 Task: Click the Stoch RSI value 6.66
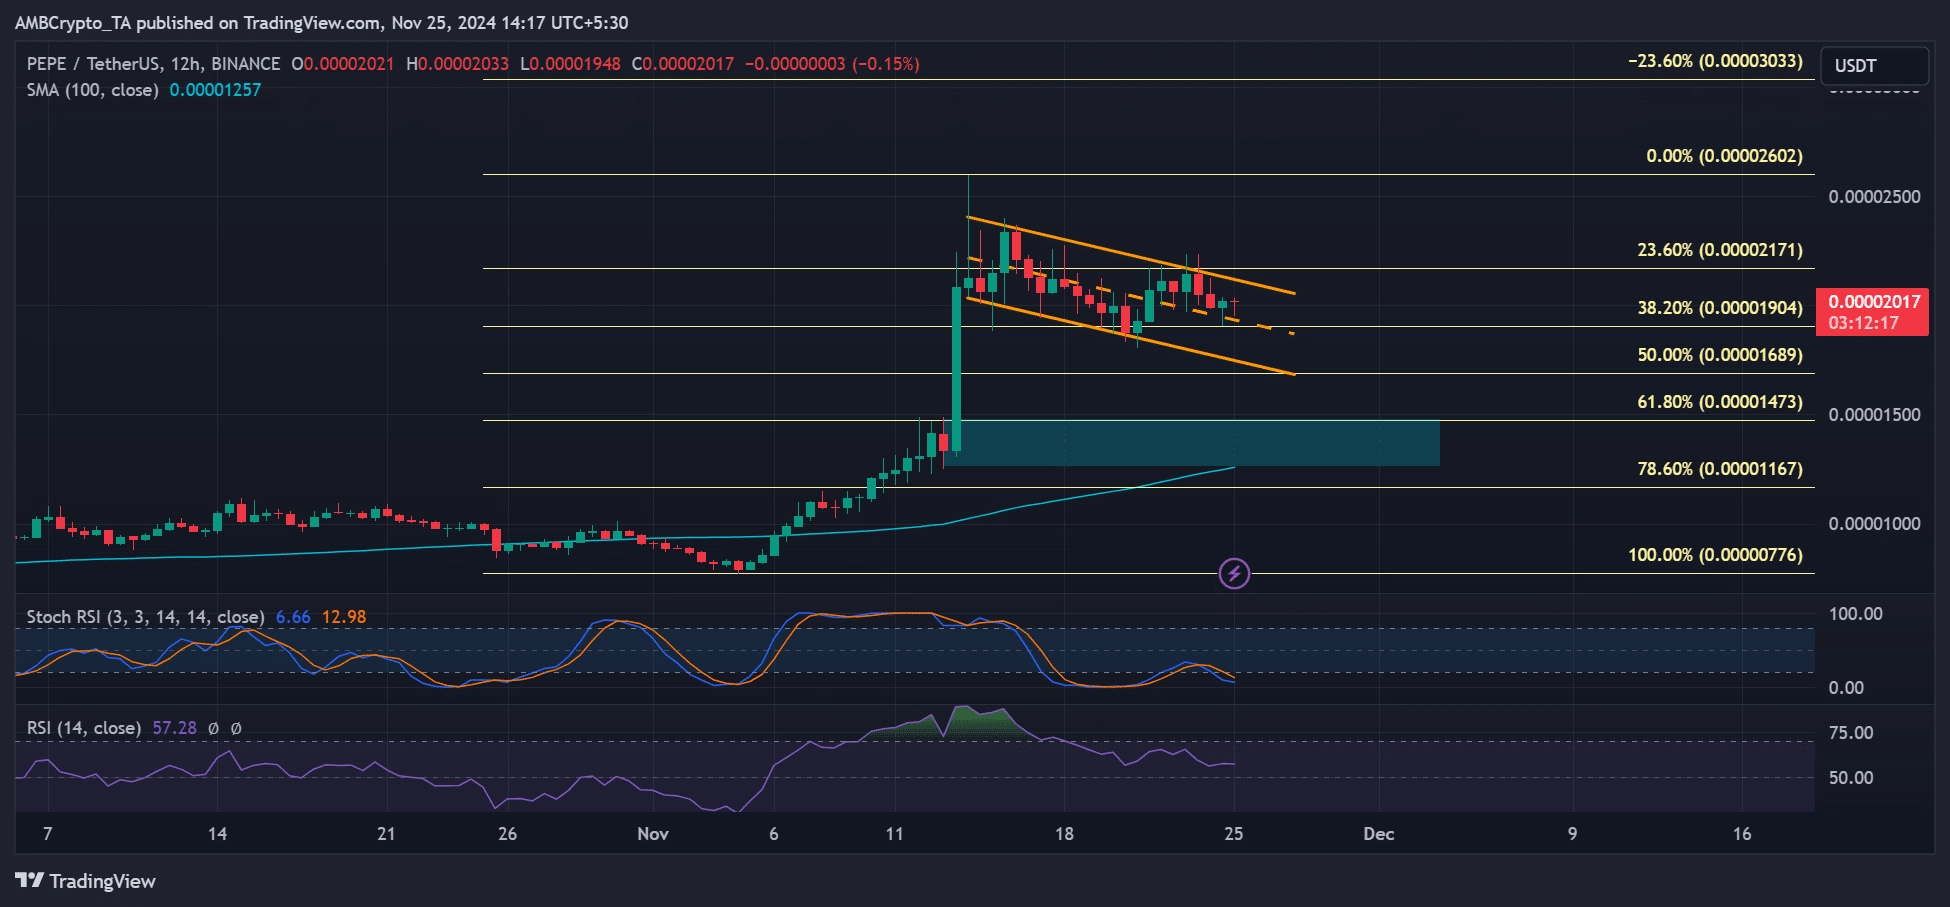(x=293, y=617)
